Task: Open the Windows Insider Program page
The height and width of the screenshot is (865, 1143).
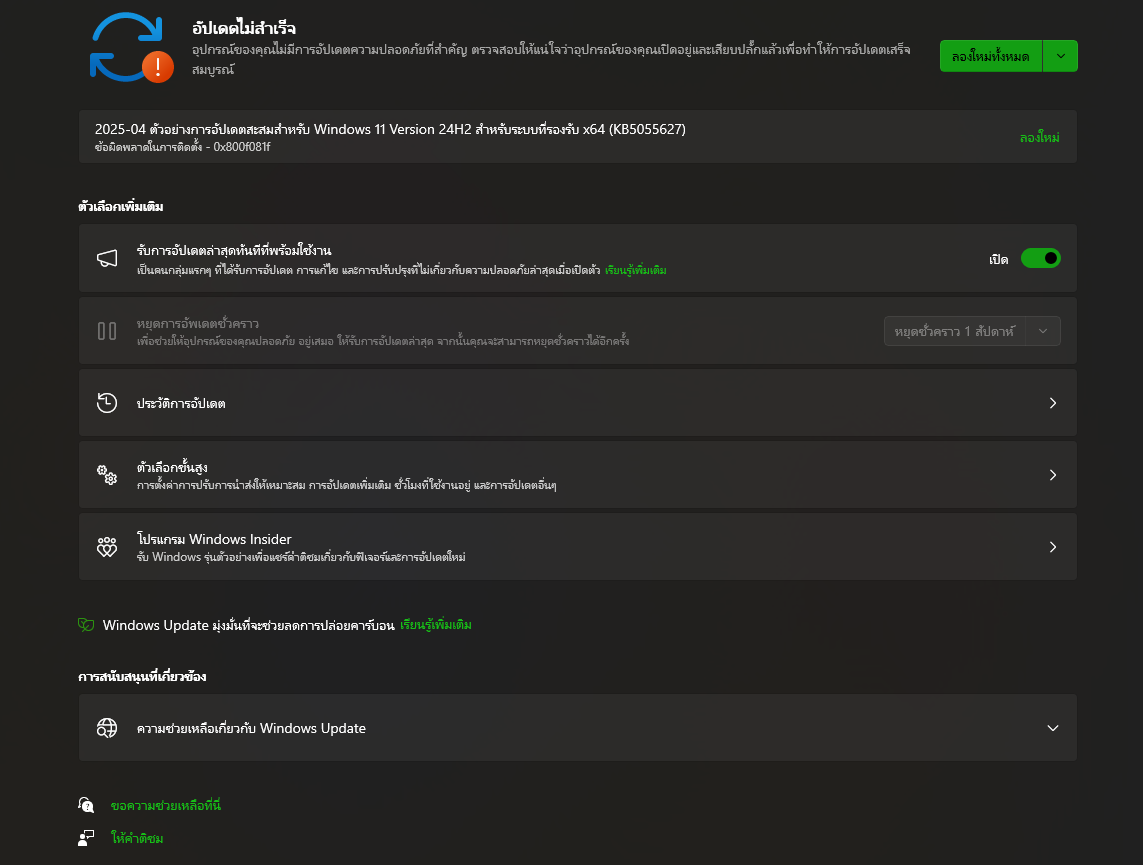Action: click(x=578, y=547)
